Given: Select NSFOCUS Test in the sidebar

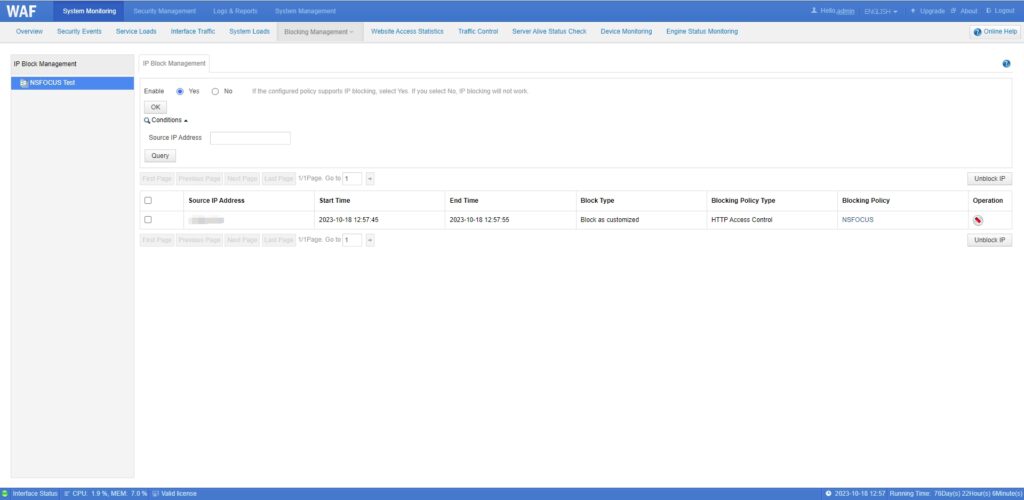Looking at the screenshot, I should pos(72,83).
